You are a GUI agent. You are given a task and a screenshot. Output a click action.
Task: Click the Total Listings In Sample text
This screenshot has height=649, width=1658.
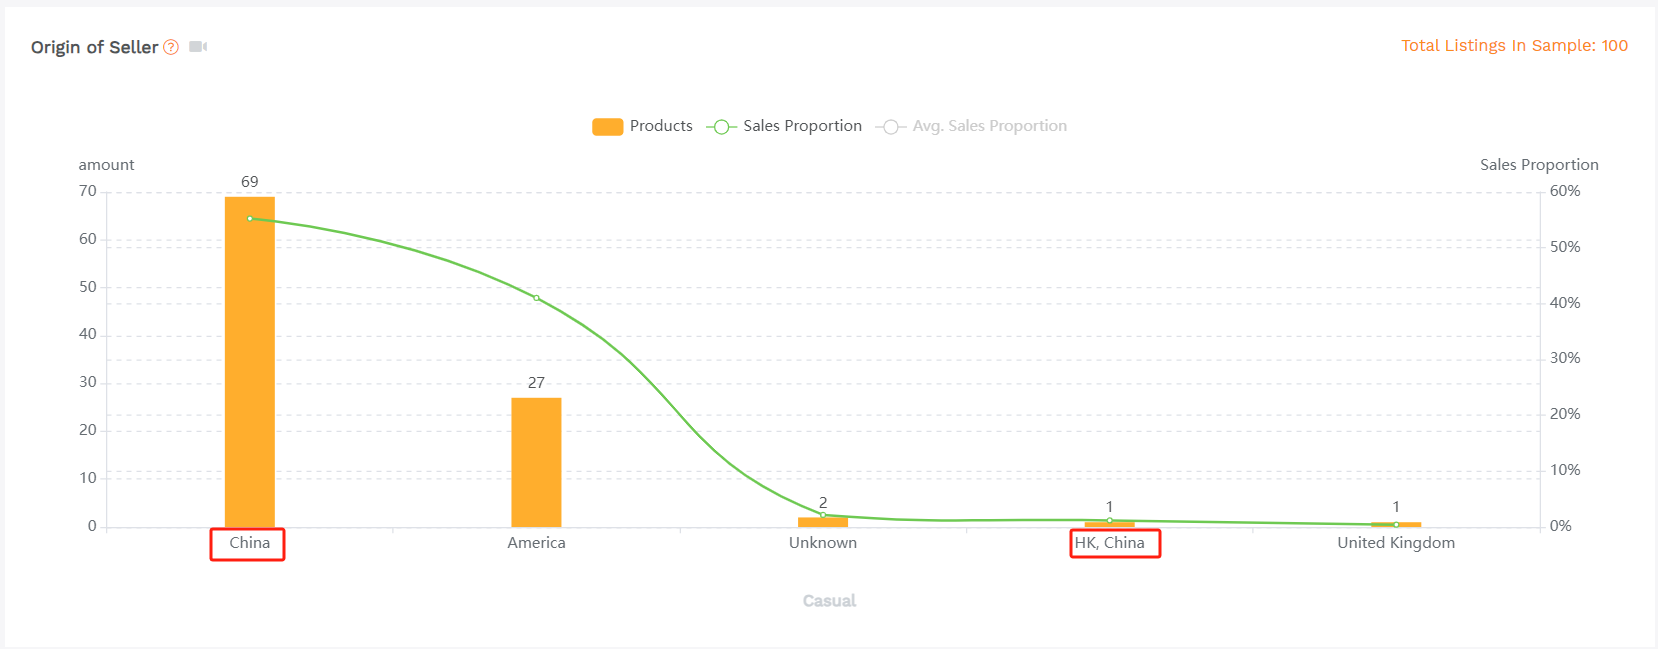click(x=1514, y=46)
